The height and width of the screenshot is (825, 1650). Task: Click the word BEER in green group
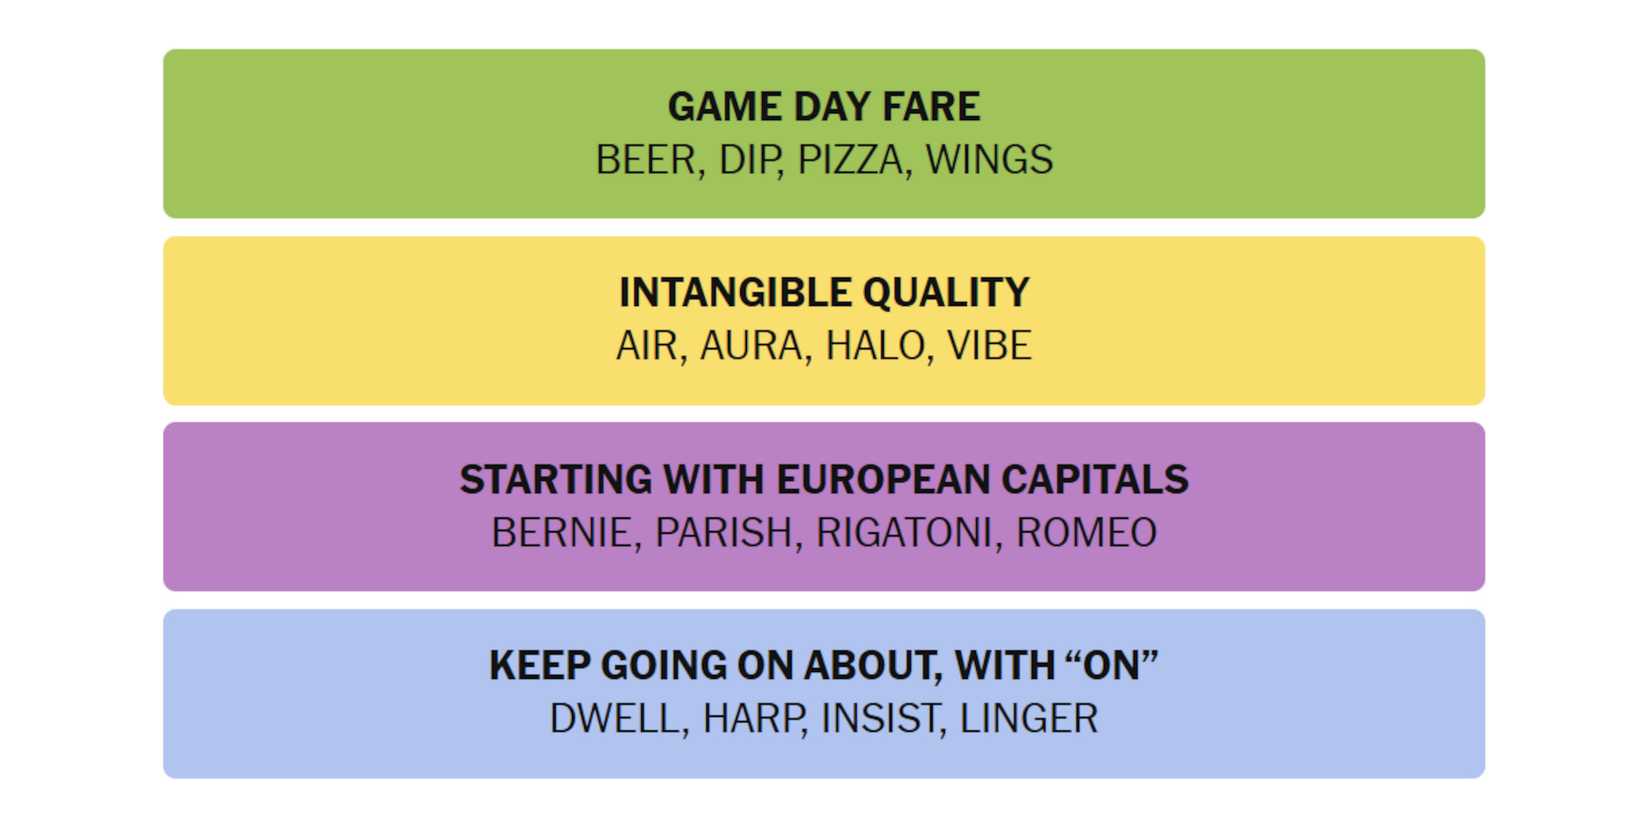coord(645,160)
